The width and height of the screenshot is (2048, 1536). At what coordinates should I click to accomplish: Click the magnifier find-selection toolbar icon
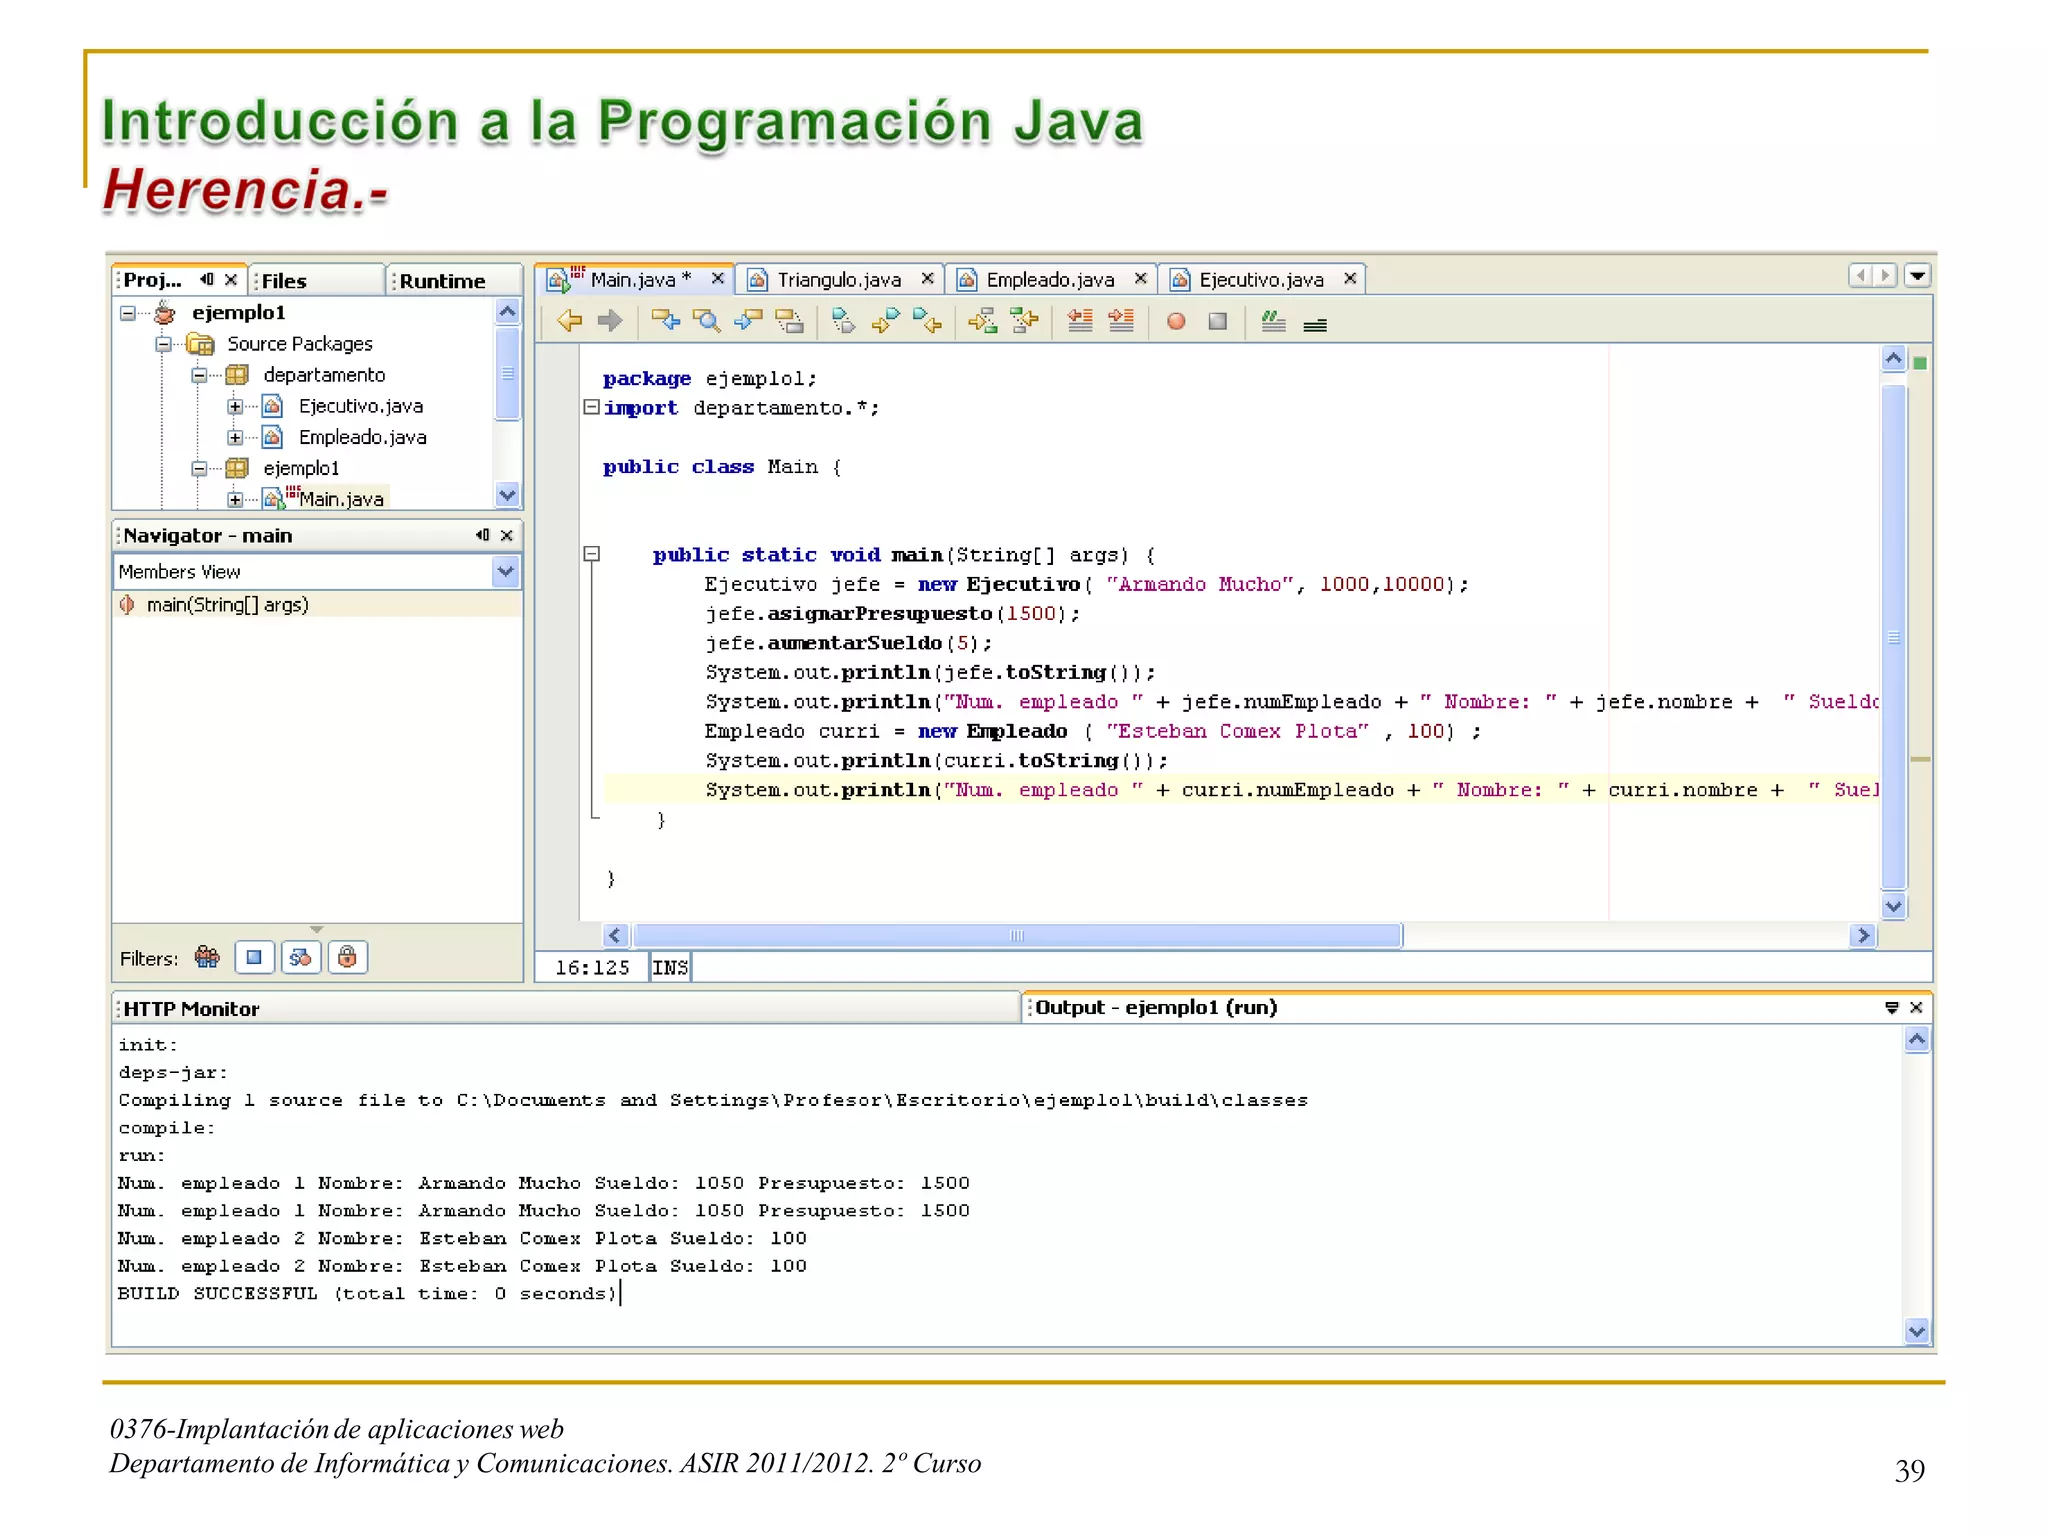707,321
